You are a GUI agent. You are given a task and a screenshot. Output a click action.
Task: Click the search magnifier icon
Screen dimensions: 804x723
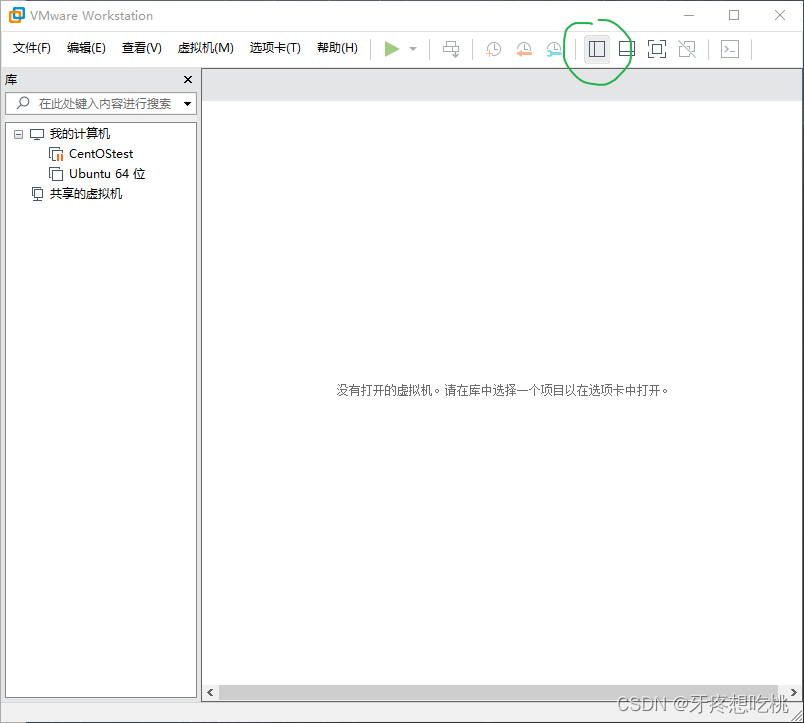[x=23, y=103]
